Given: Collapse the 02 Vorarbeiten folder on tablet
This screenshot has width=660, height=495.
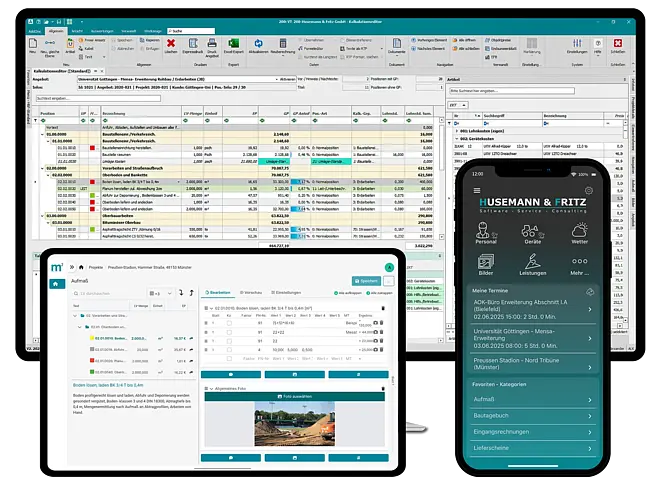Looking at the screenshot, I should 75,316.
